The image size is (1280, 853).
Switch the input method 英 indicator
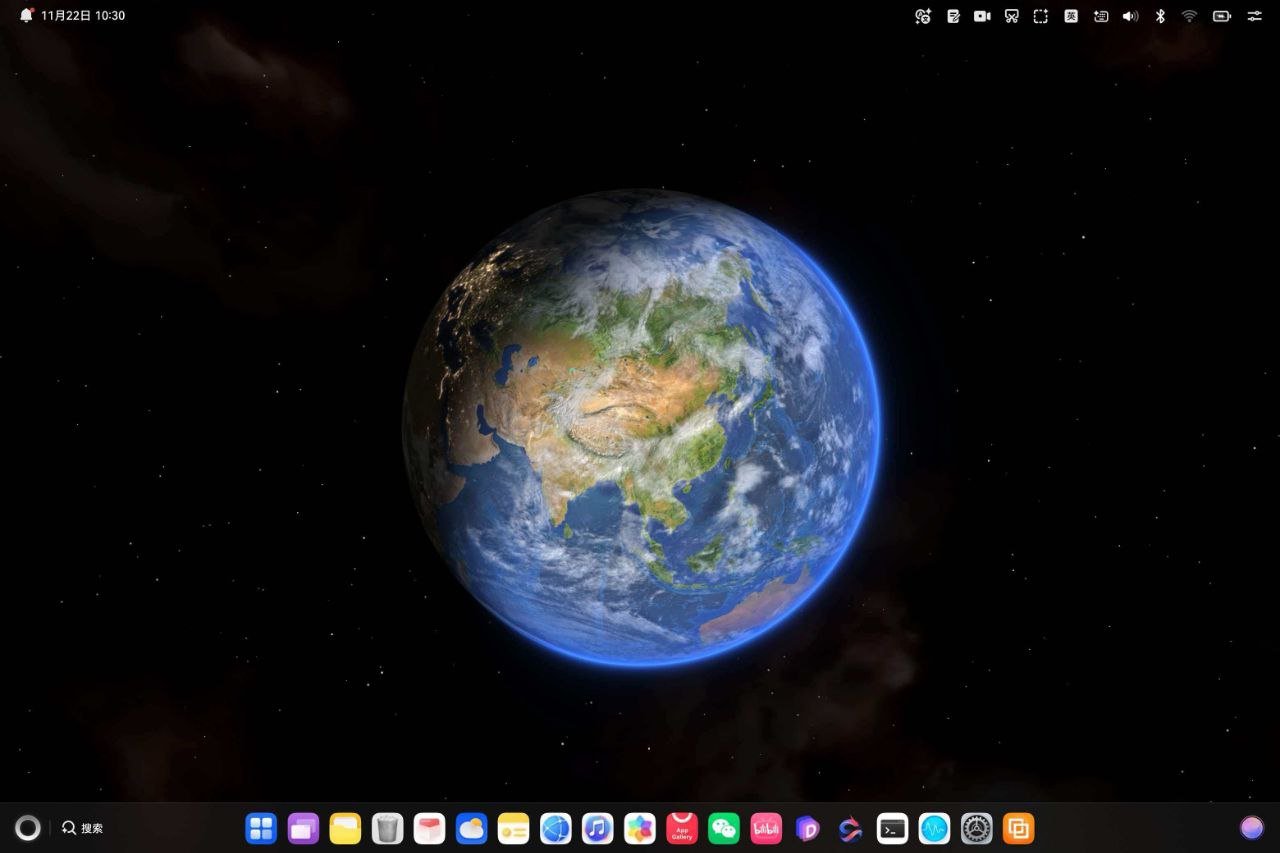pyautogui.click(x=1071, y=16)
